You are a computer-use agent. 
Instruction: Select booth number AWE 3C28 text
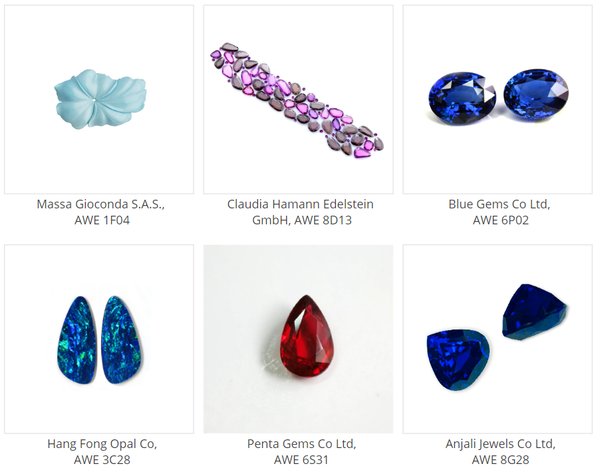tap(102, 459)
